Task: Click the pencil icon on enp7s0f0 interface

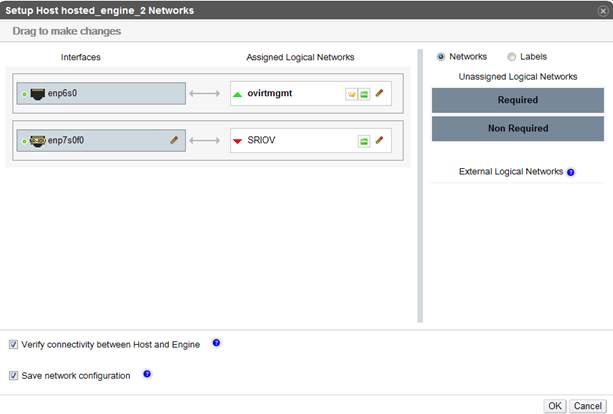Action: point(174,141)
